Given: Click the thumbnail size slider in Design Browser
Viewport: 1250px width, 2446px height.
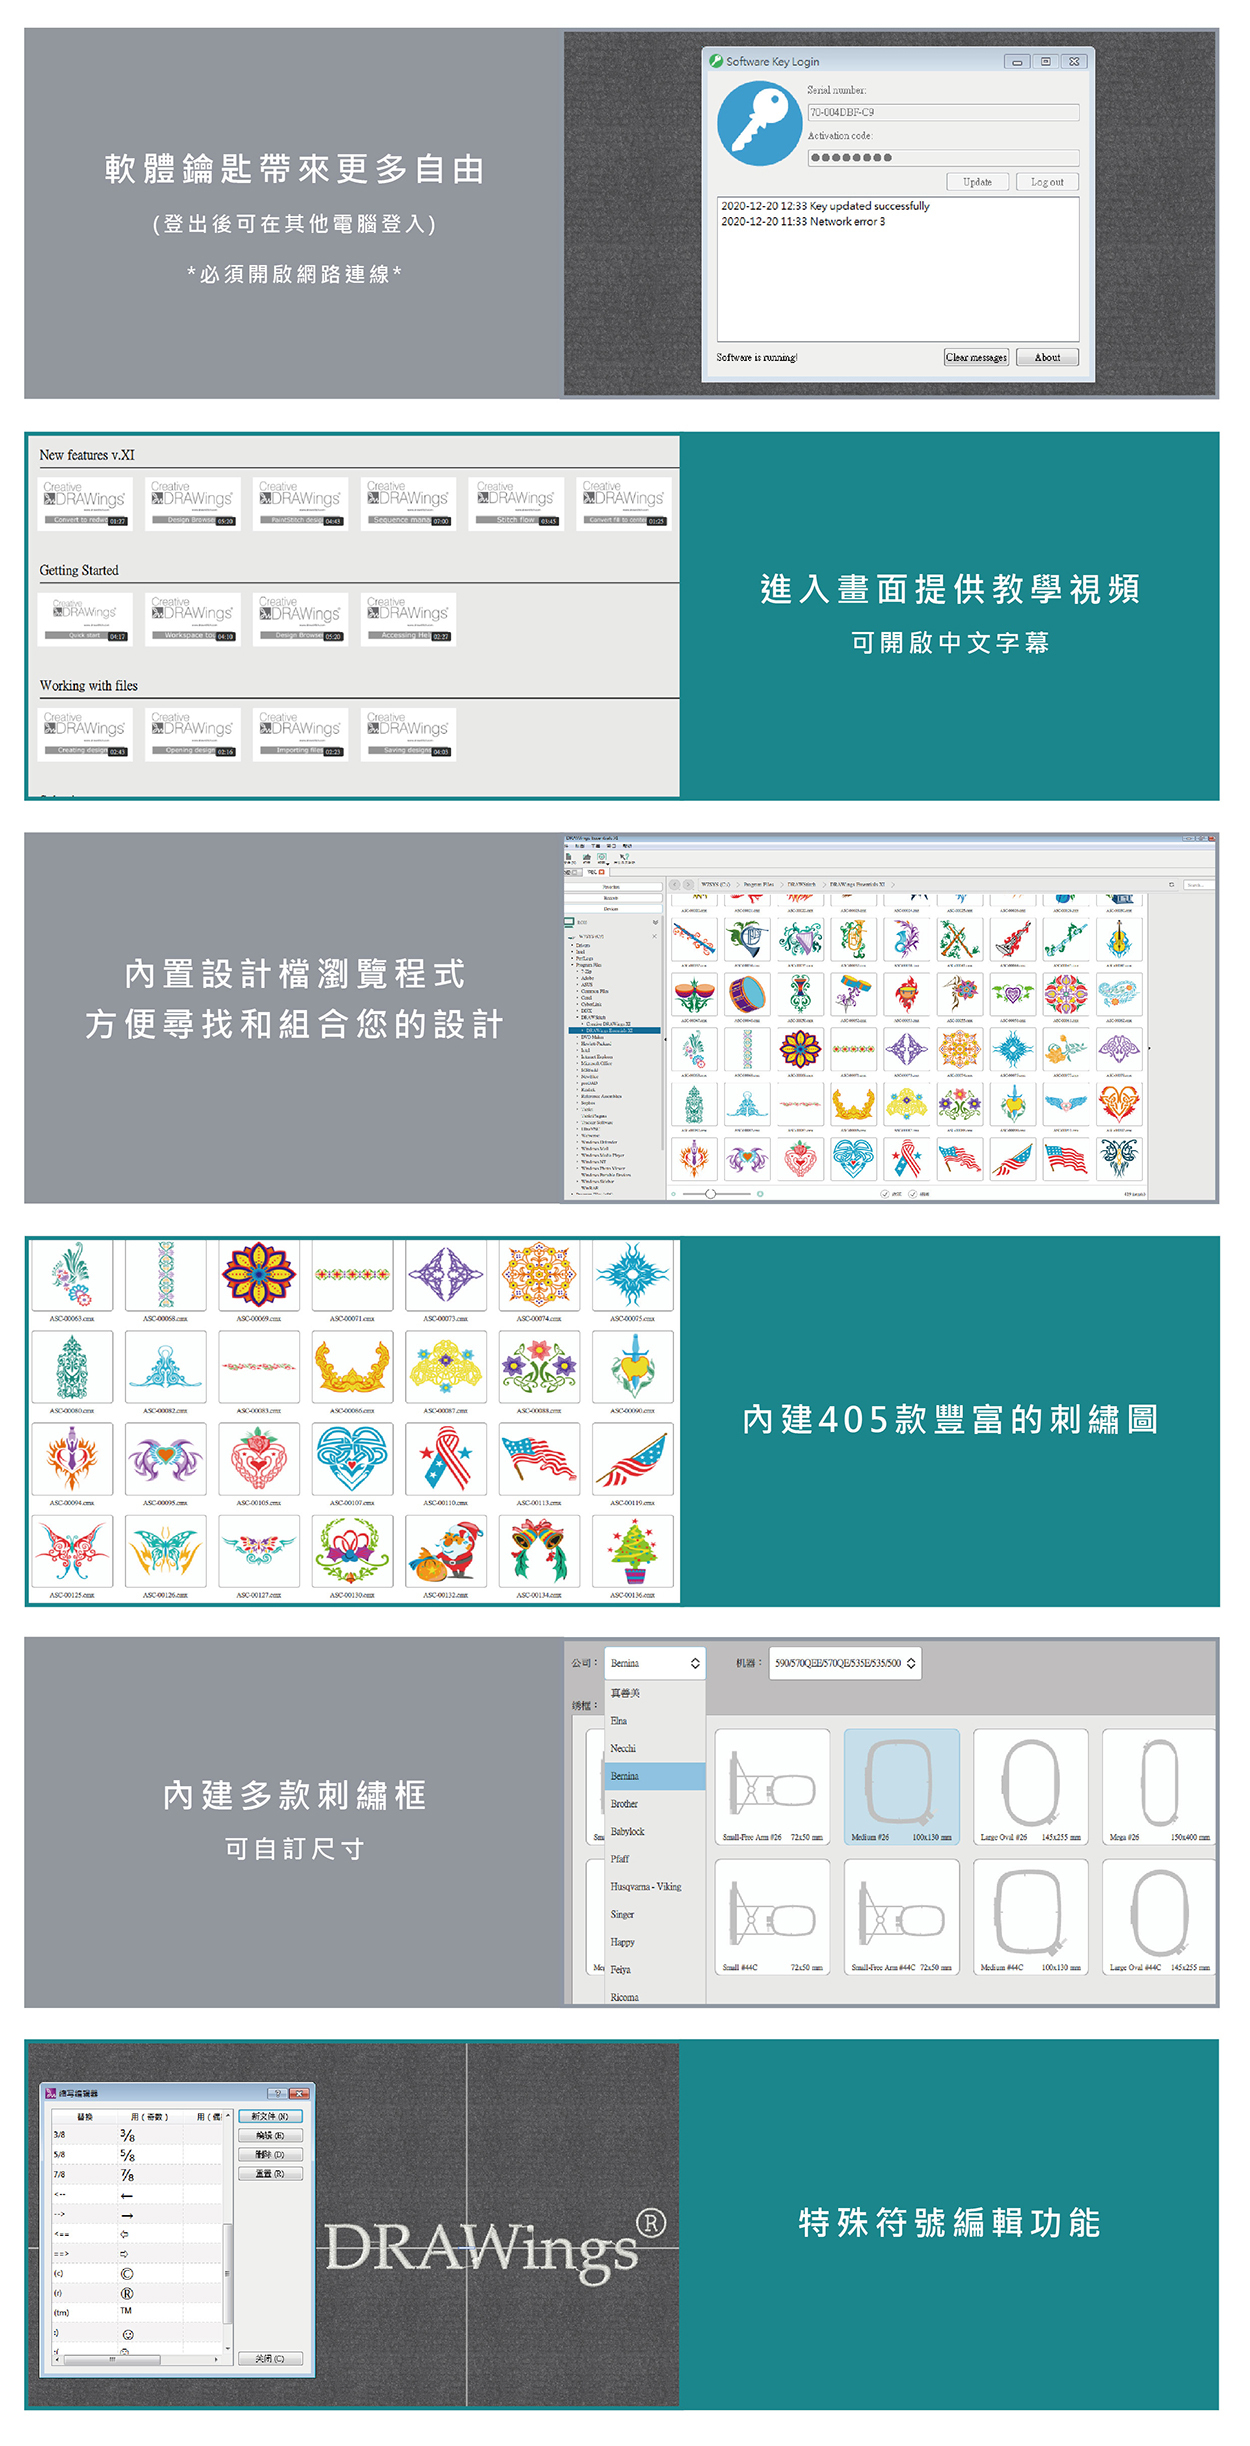Looking at the screenshot, I should (x=716, y=1194).
